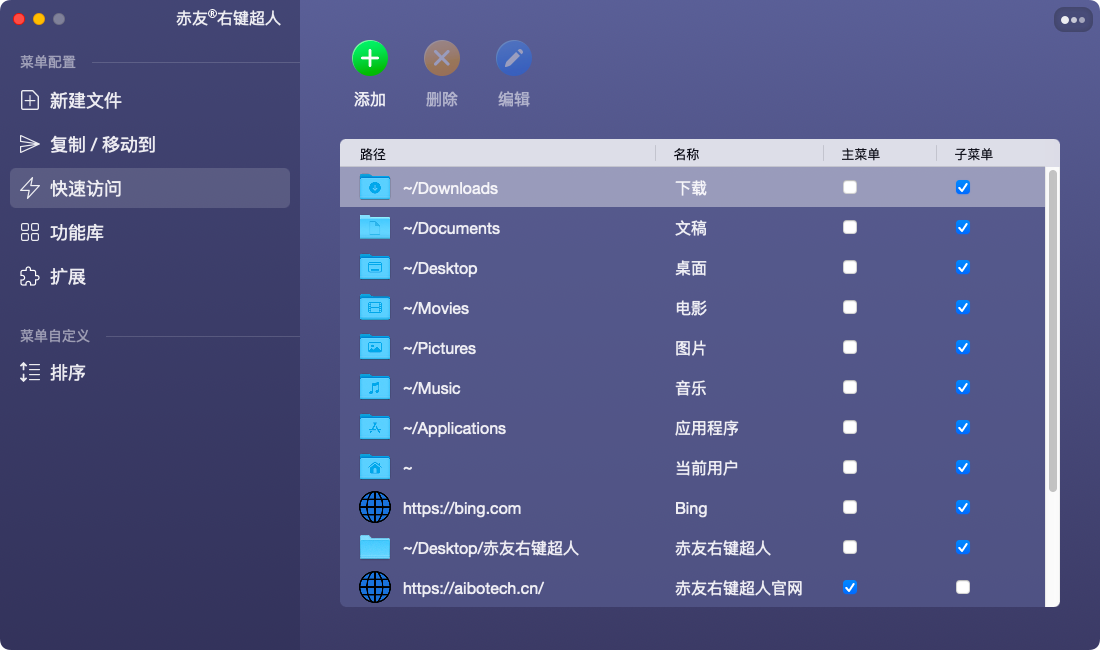Click the 功能库 grid icon

[x=29, y=232]
